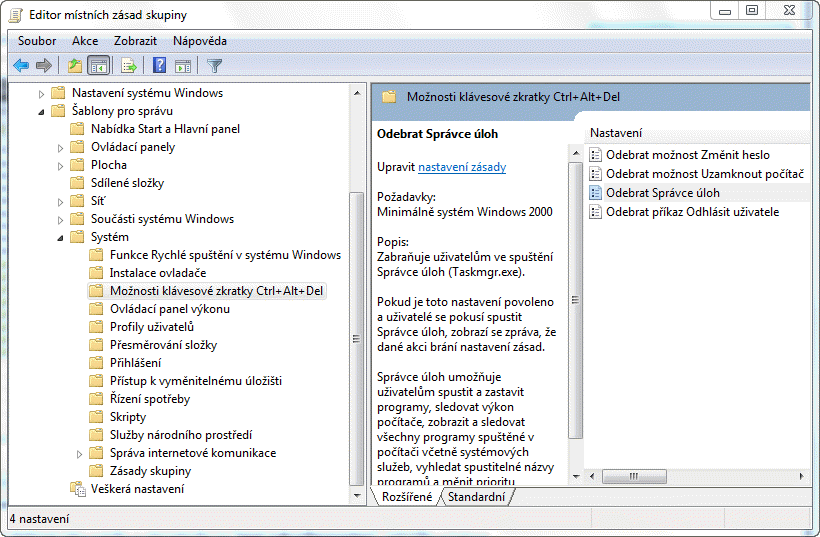Click the folder icon next to Zásady skupiny
820x537 pixels.
click(x=96, y=471)
